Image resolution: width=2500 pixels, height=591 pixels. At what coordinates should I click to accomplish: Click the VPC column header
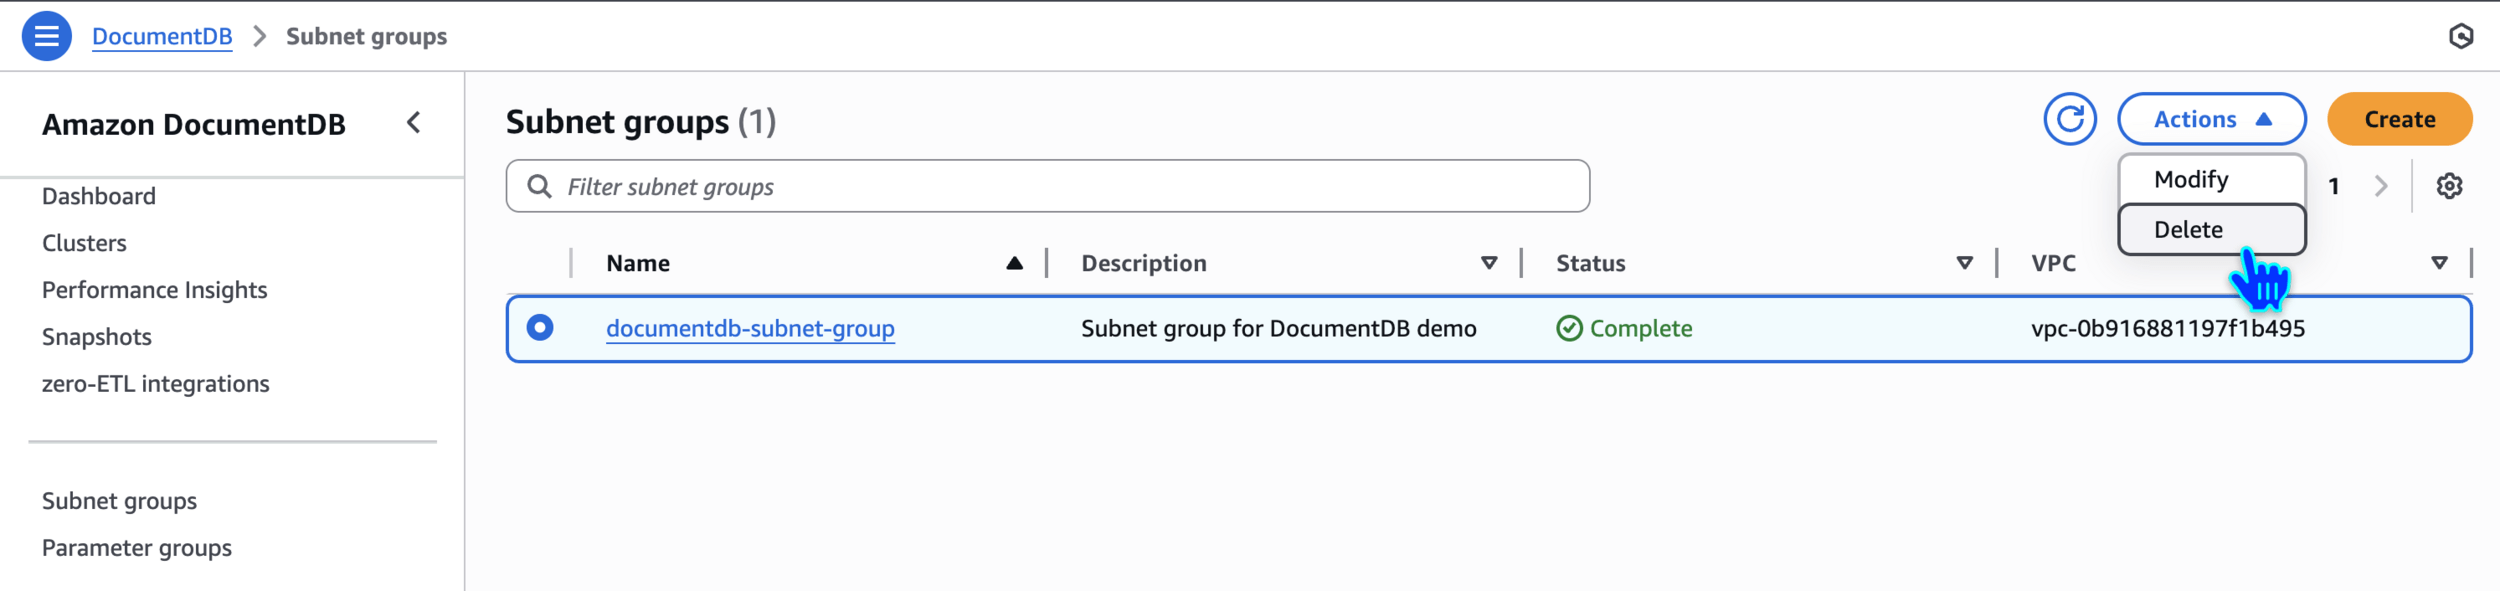coord(2053,263)
